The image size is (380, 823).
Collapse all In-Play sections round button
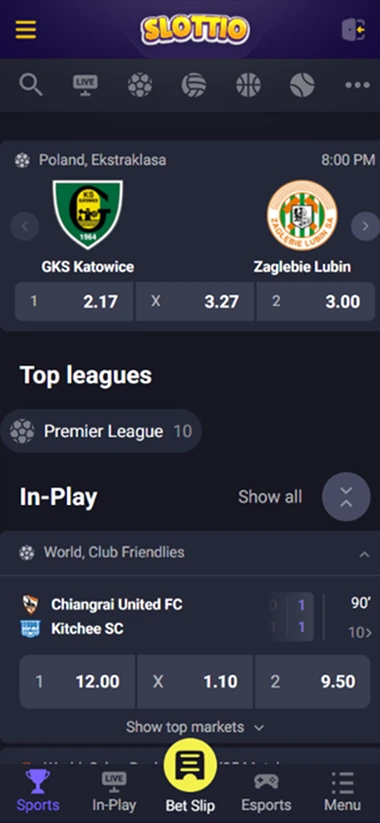coord(346,497)
